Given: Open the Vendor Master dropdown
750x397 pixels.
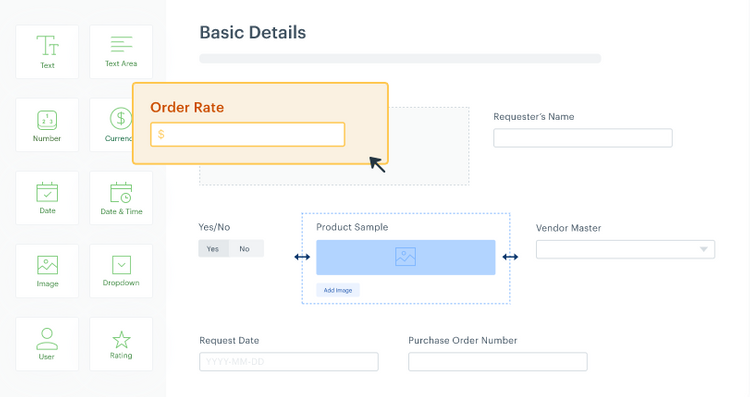Looking at the screenshot, I should [x=625, y=249].
